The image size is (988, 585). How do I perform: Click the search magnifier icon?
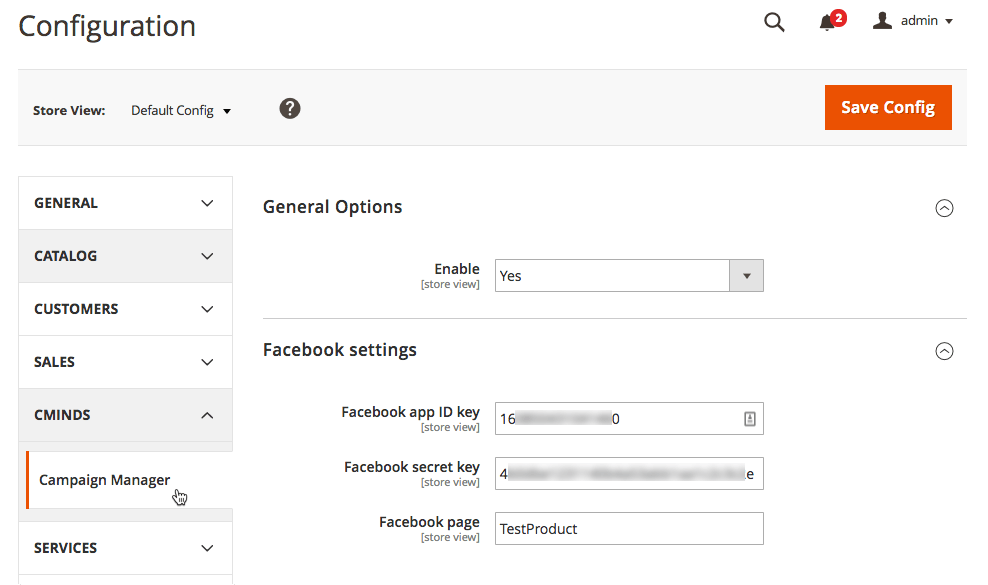point(774,22)
